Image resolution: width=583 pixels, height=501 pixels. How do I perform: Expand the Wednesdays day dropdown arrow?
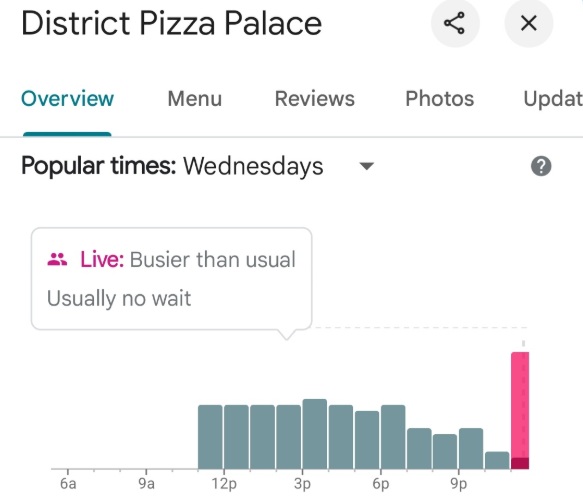(367, 166)
